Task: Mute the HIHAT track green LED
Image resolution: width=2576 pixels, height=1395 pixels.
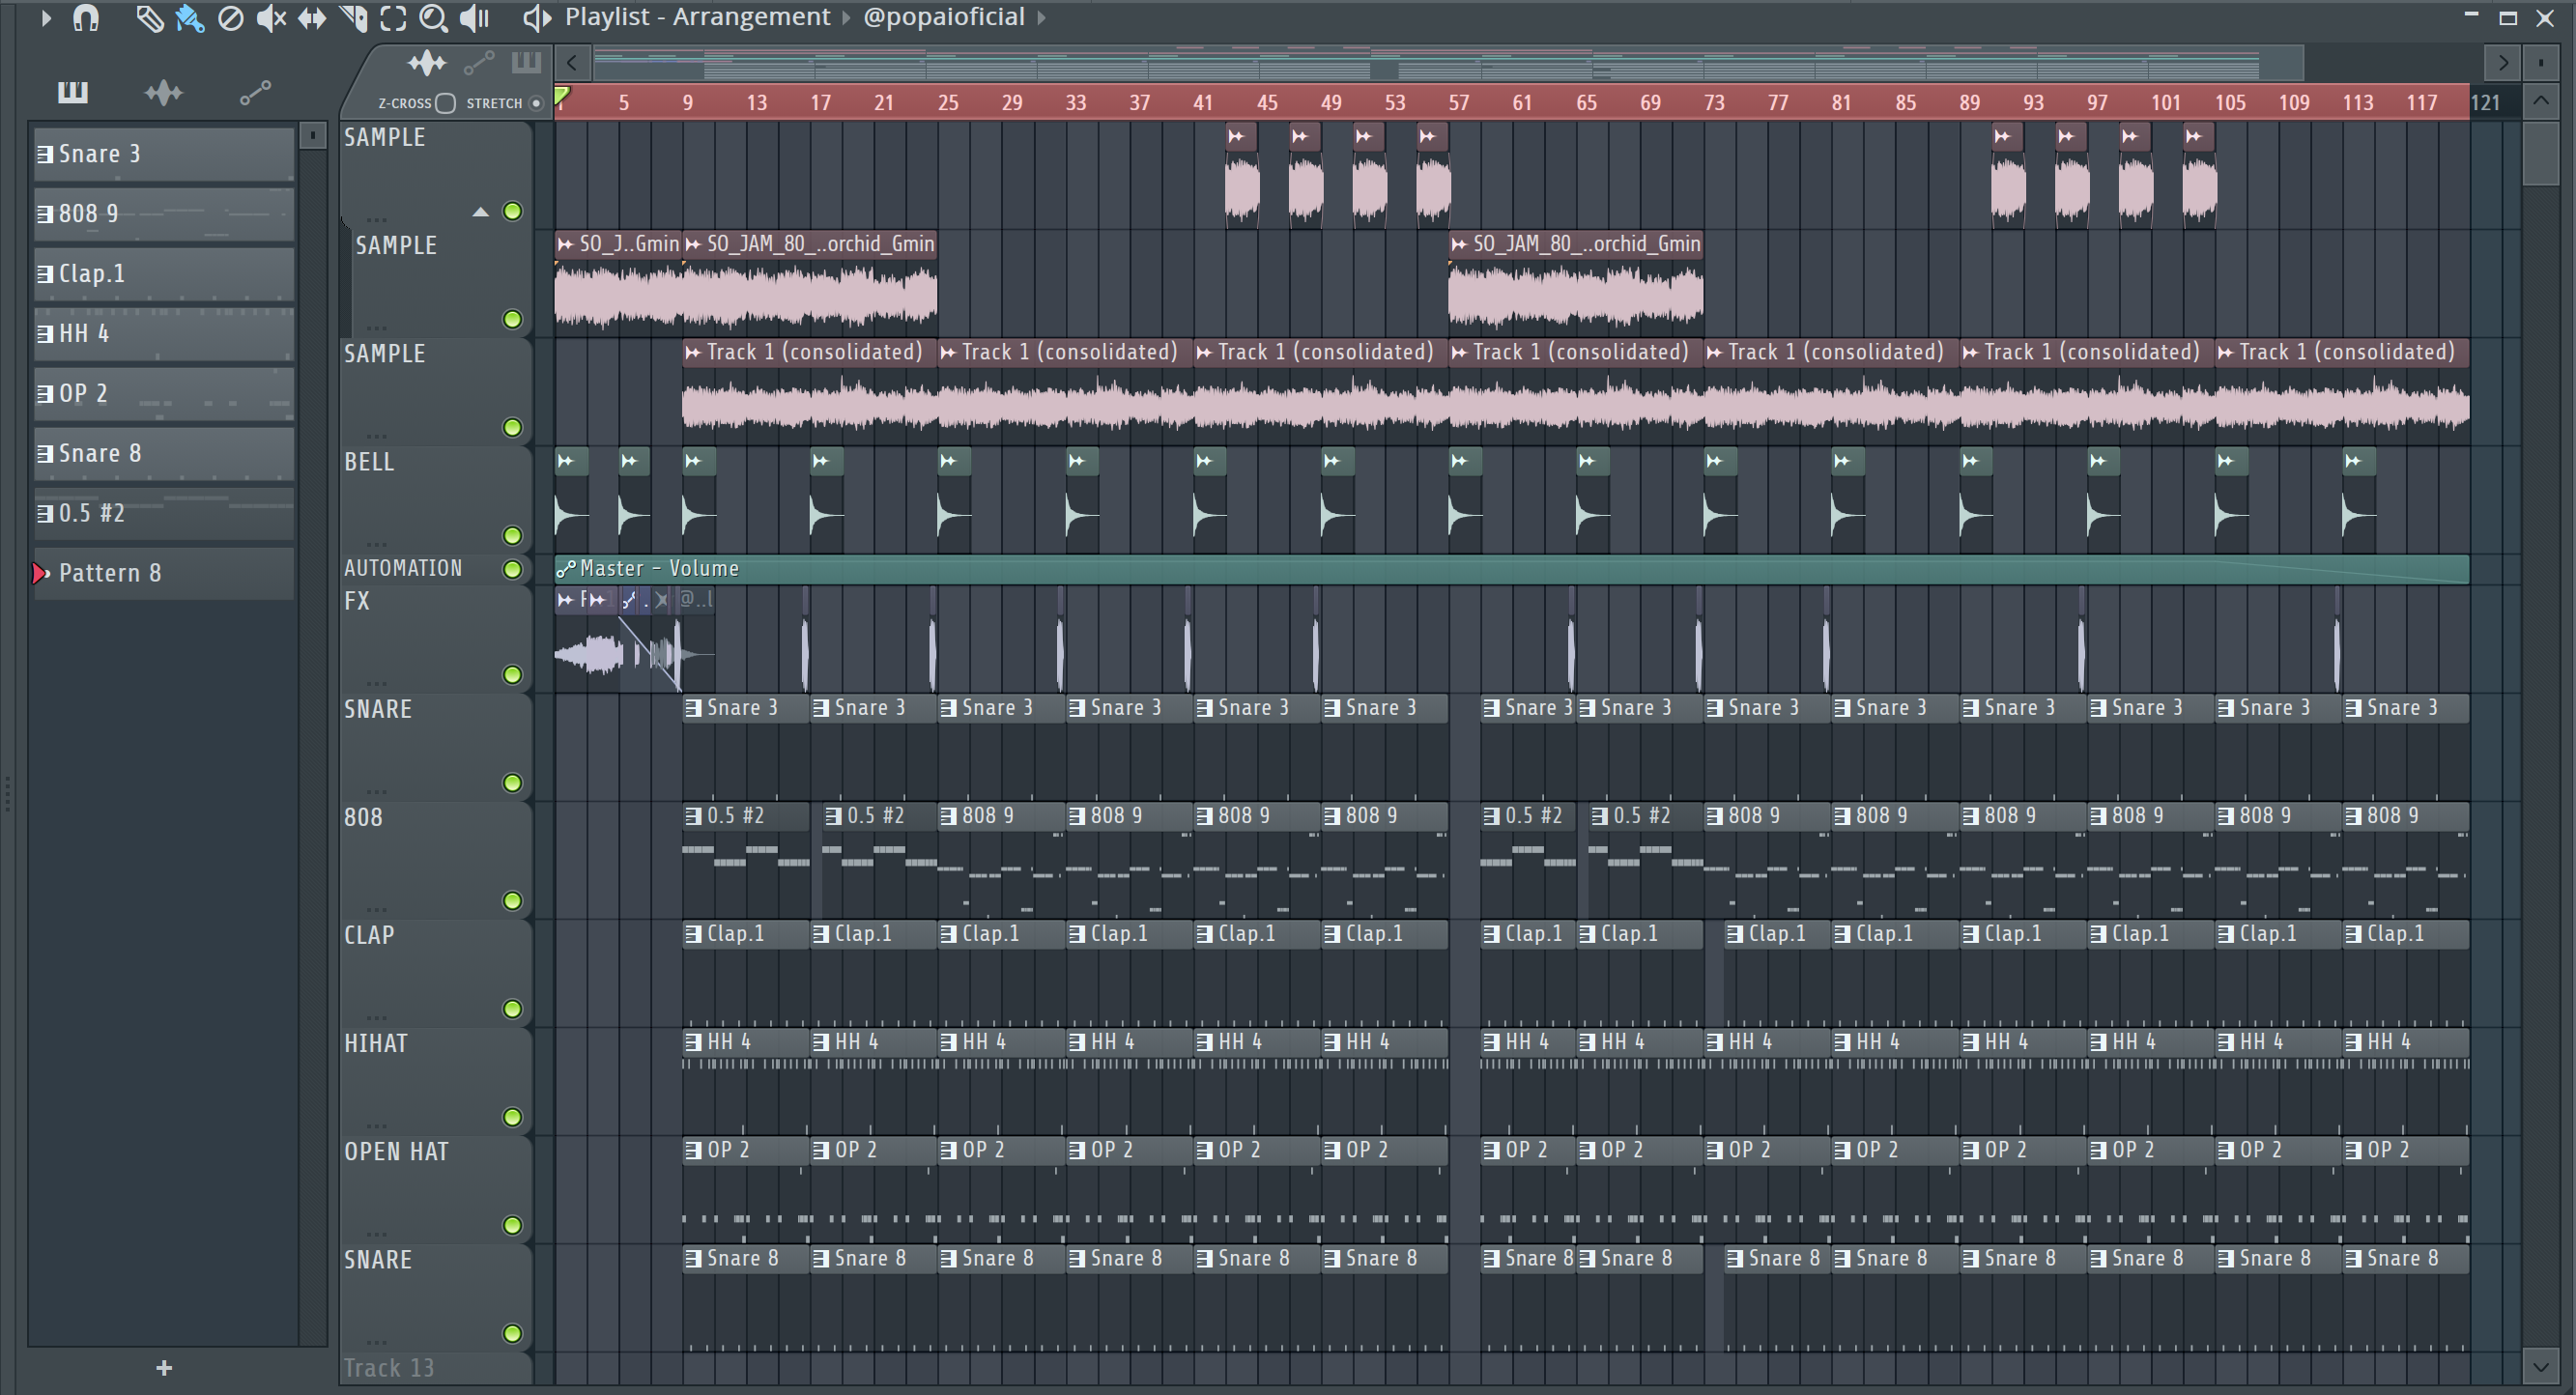Action: click(512, 1117)
